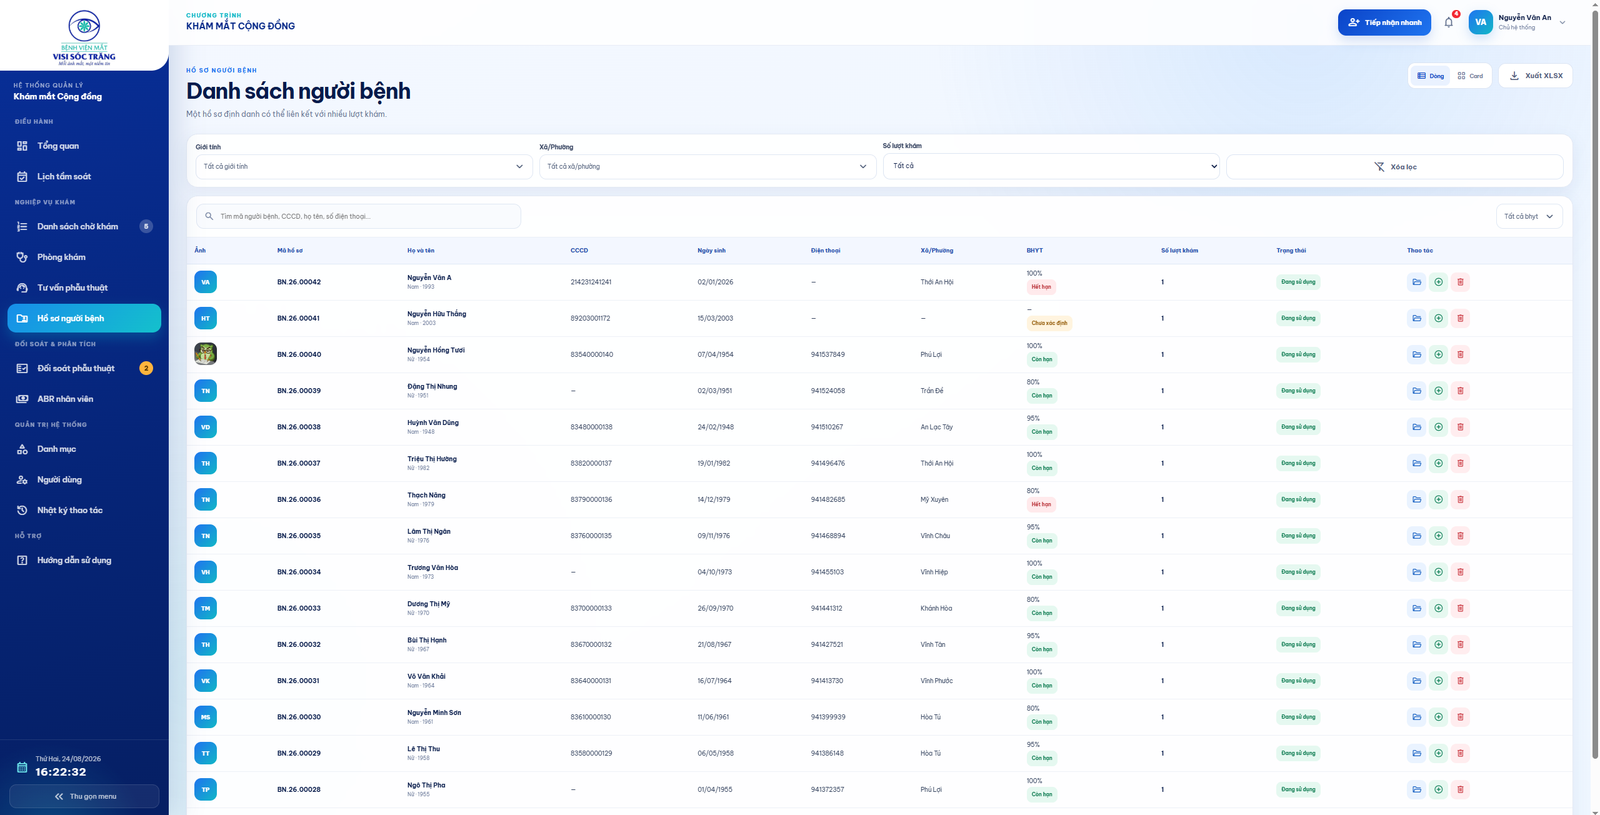1600x815 pixels.
Task: Open the notification bell icon
Action: pyautogui.click(x=1448, y=22)
